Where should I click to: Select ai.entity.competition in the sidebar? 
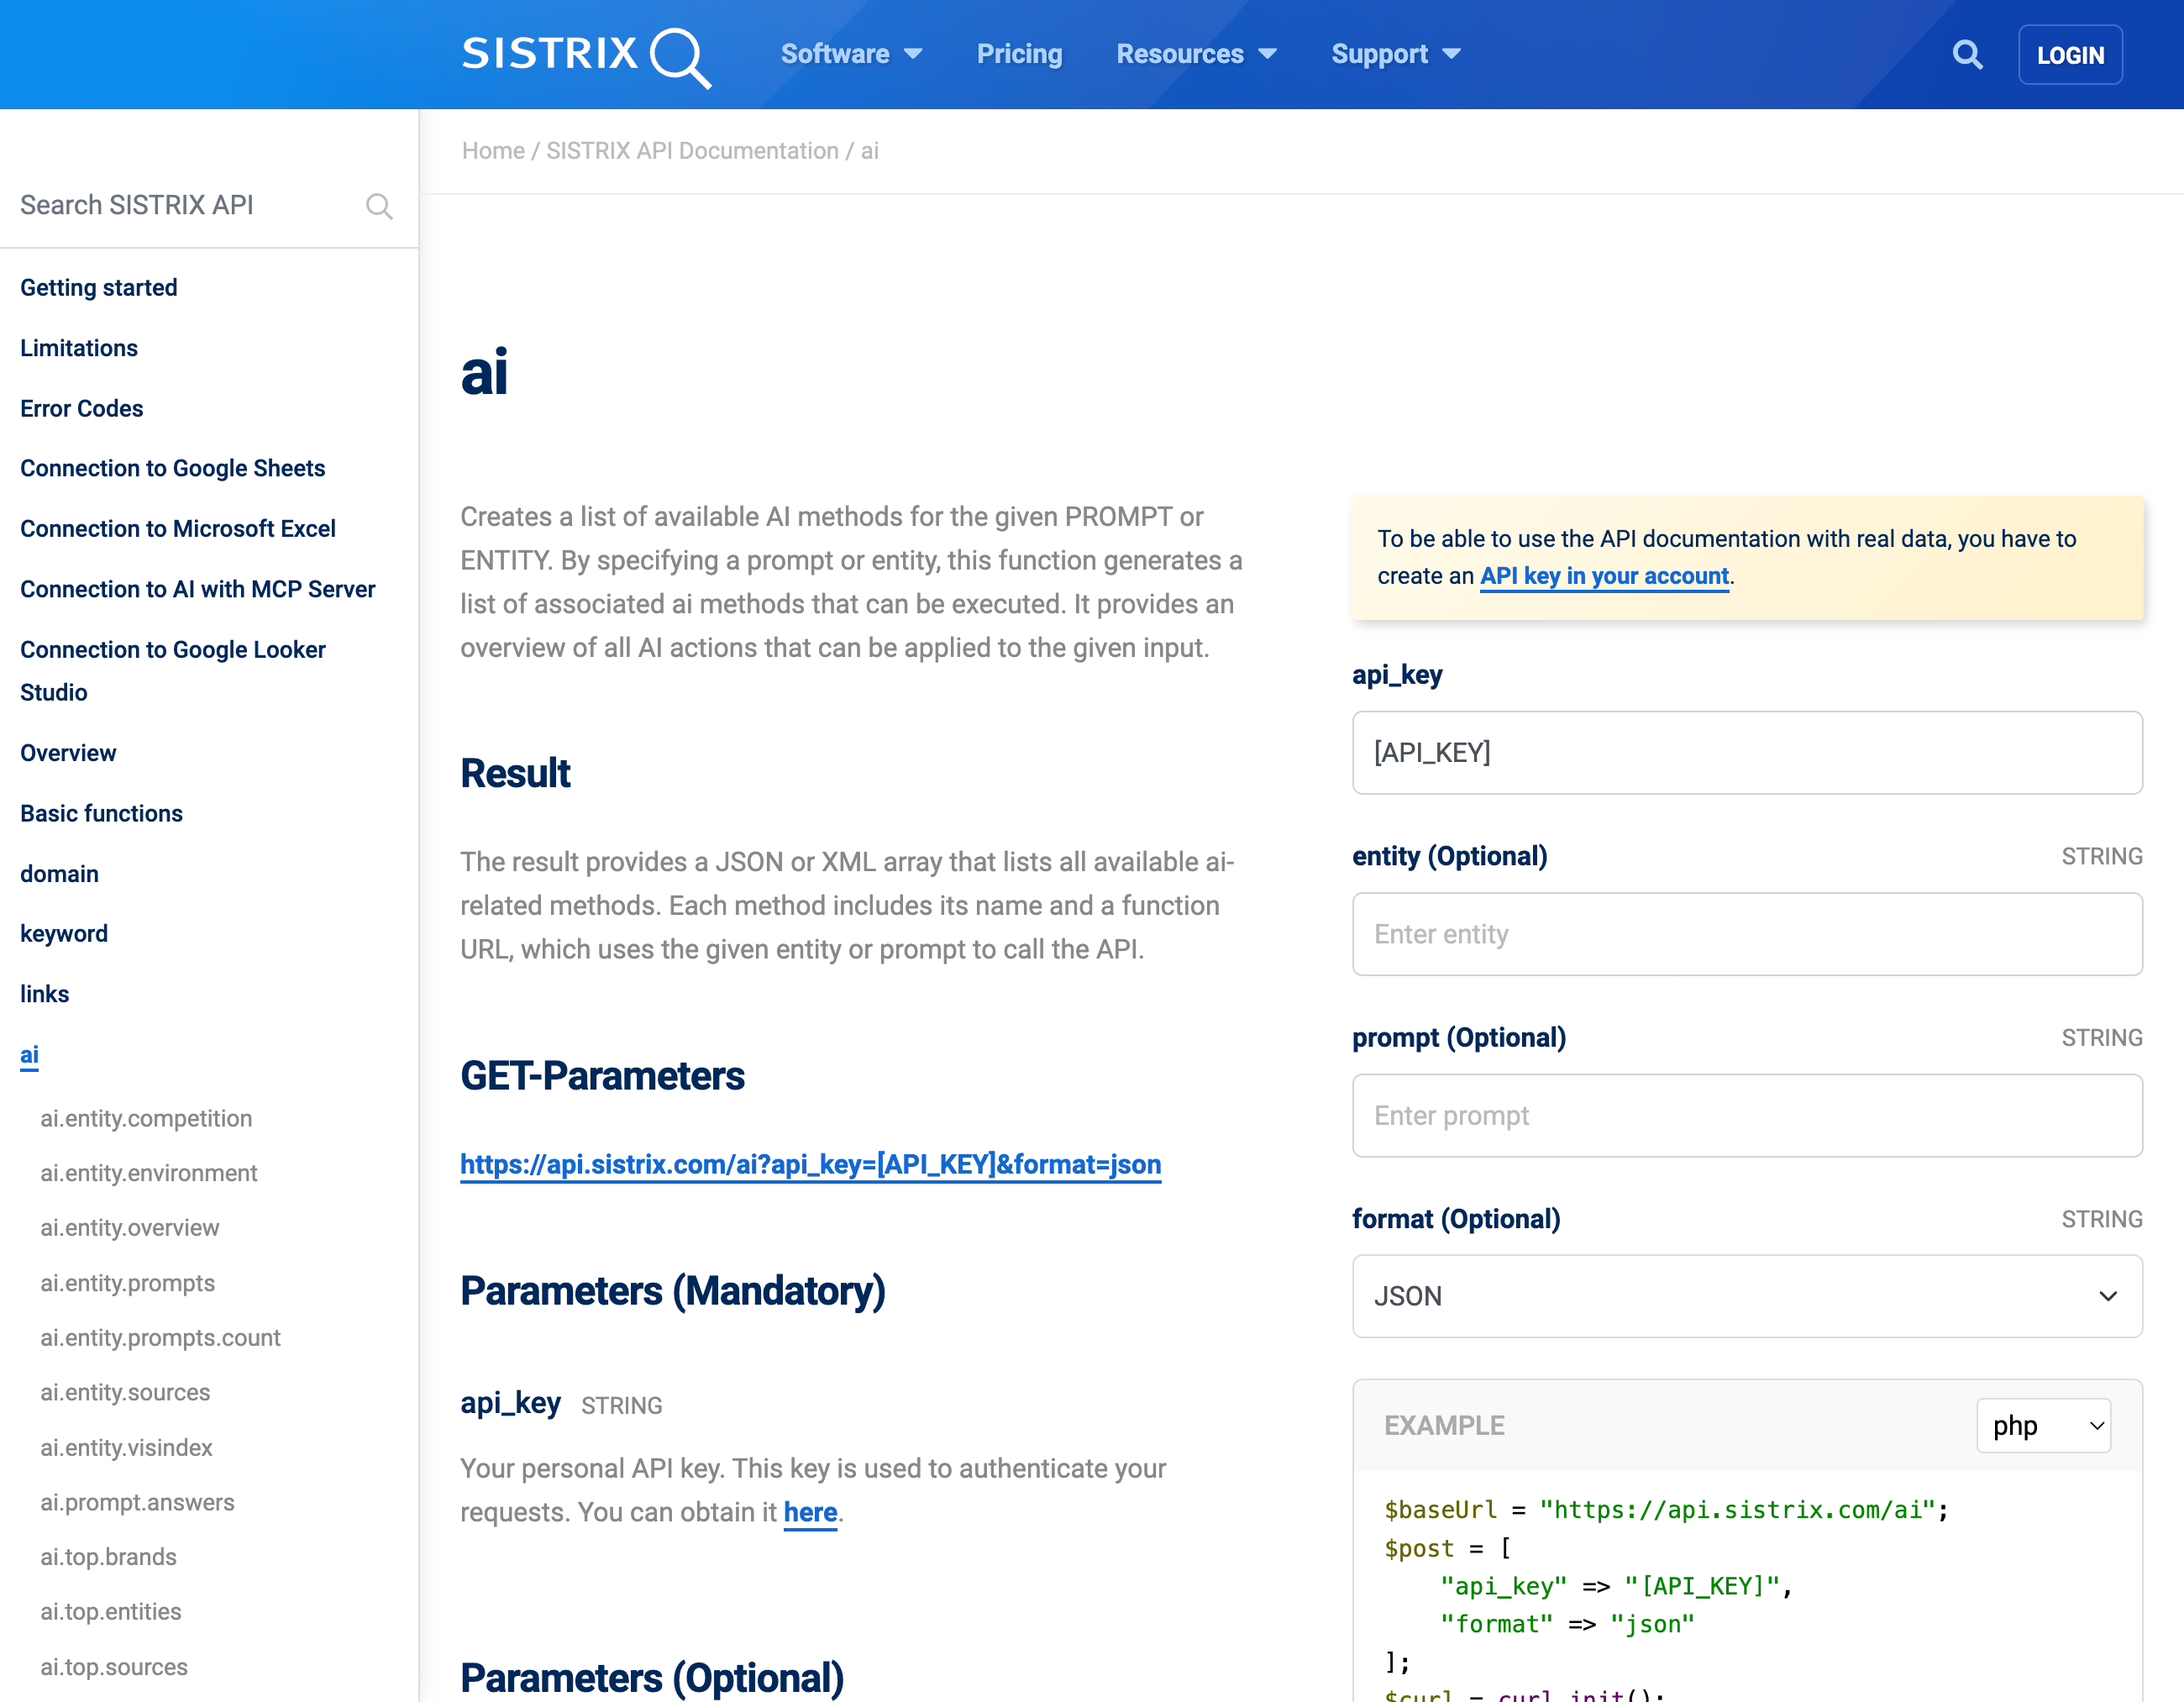tap(146, 1118)
